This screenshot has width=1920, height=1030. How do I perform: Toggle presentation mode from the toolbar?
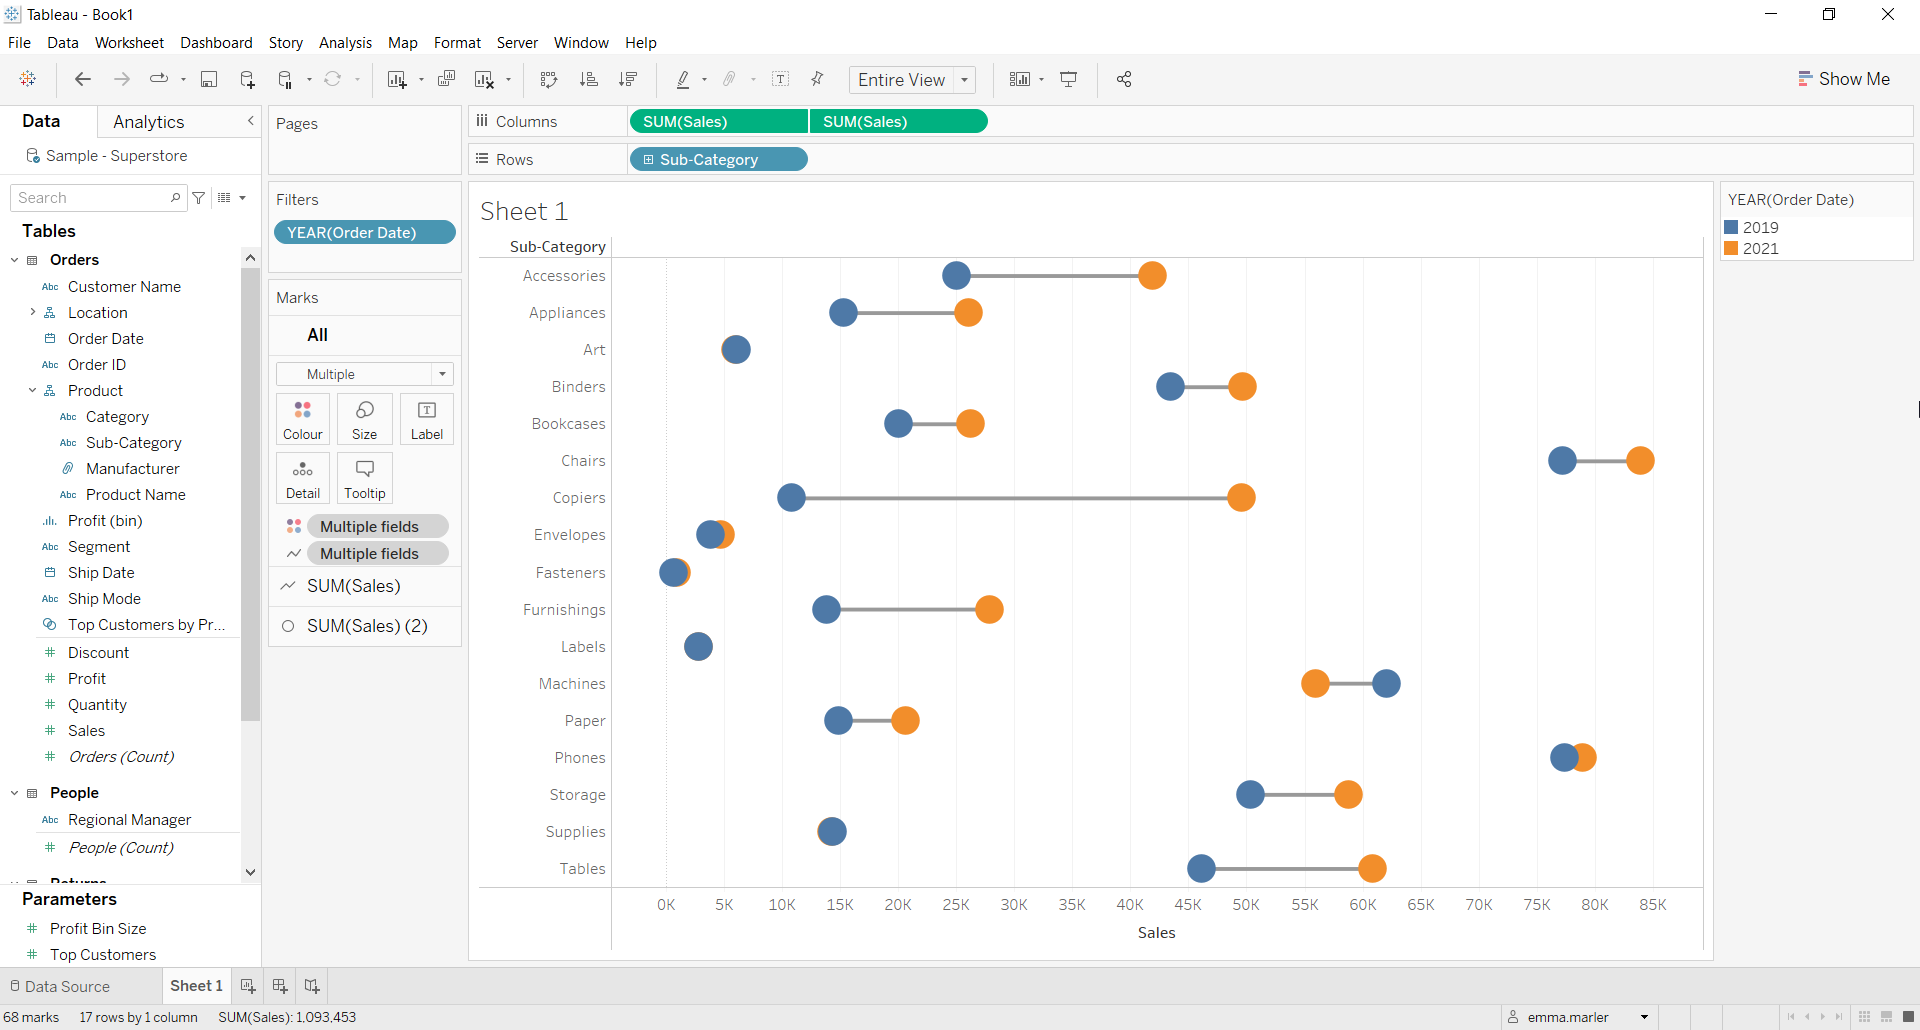tap(1069, 80)
